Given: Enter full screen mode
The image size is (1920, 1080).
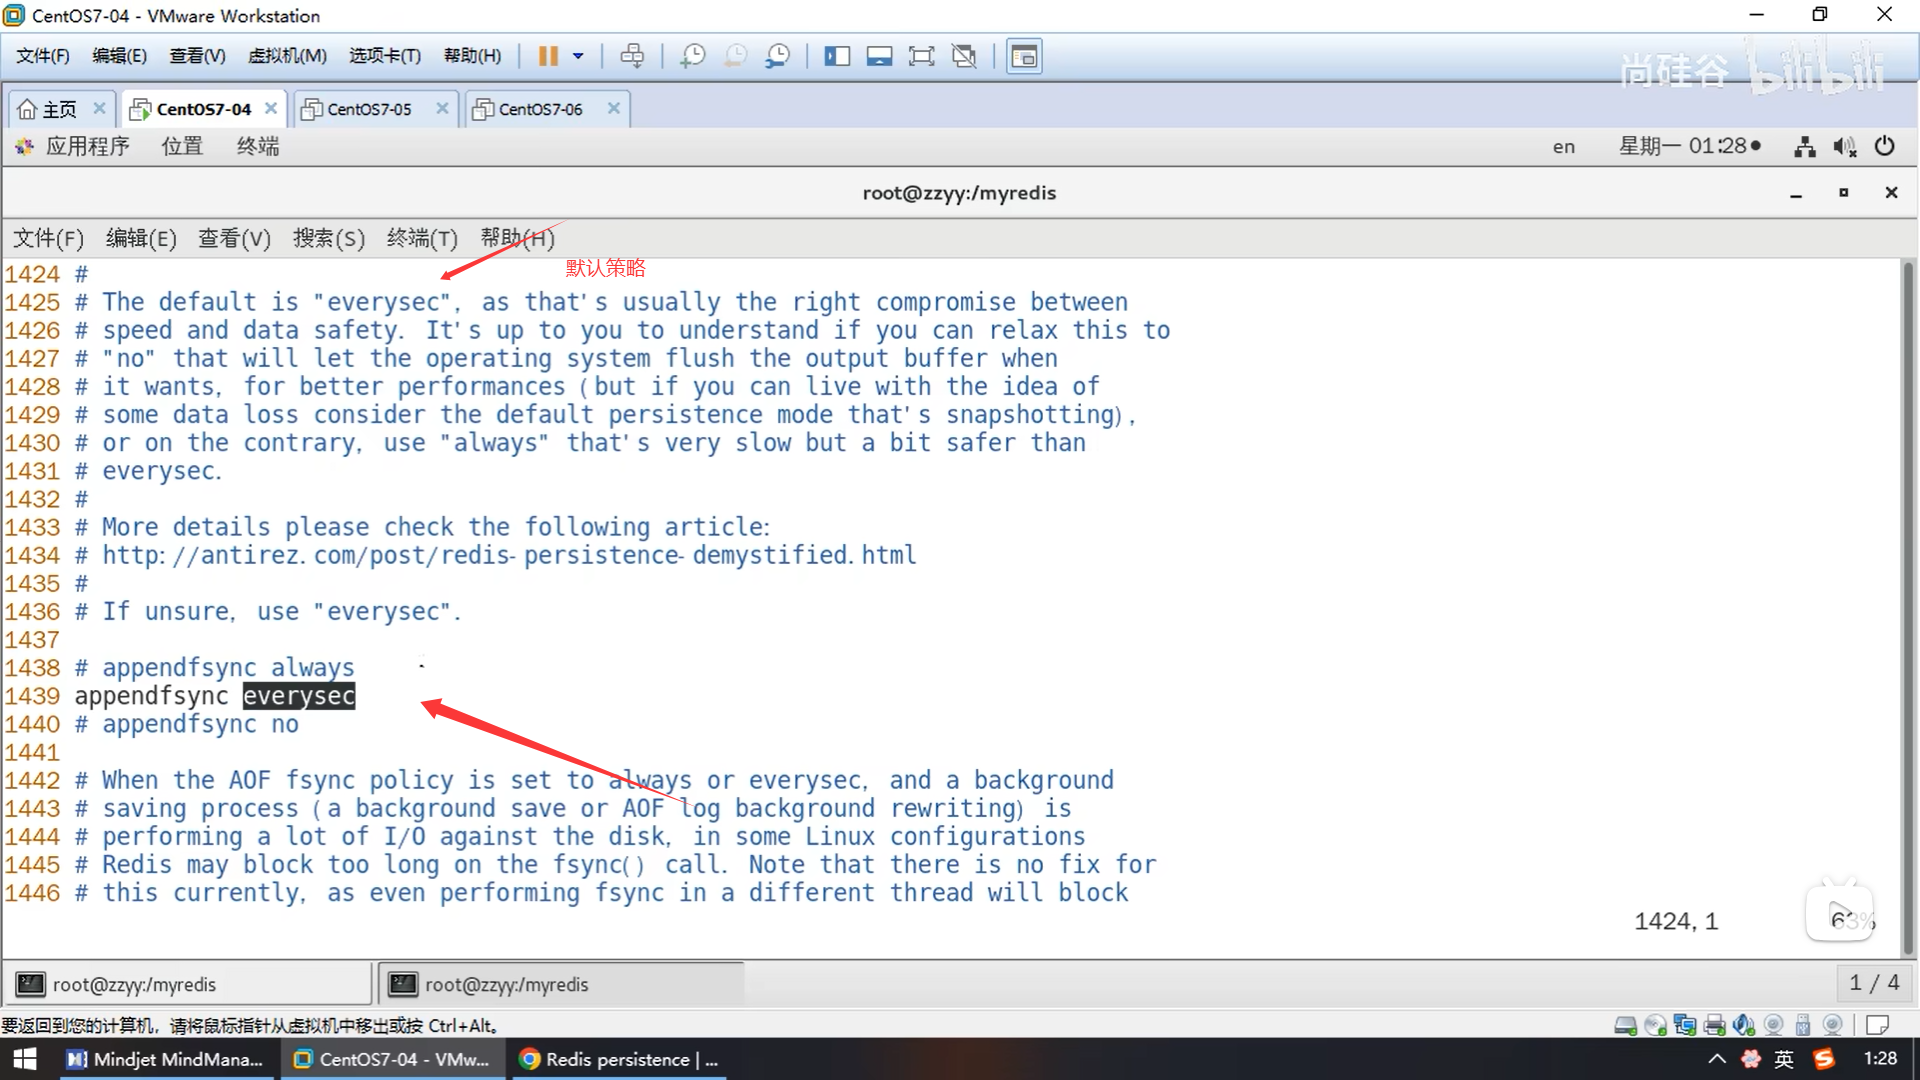Looking at the screenshot, I should [921, 56].
